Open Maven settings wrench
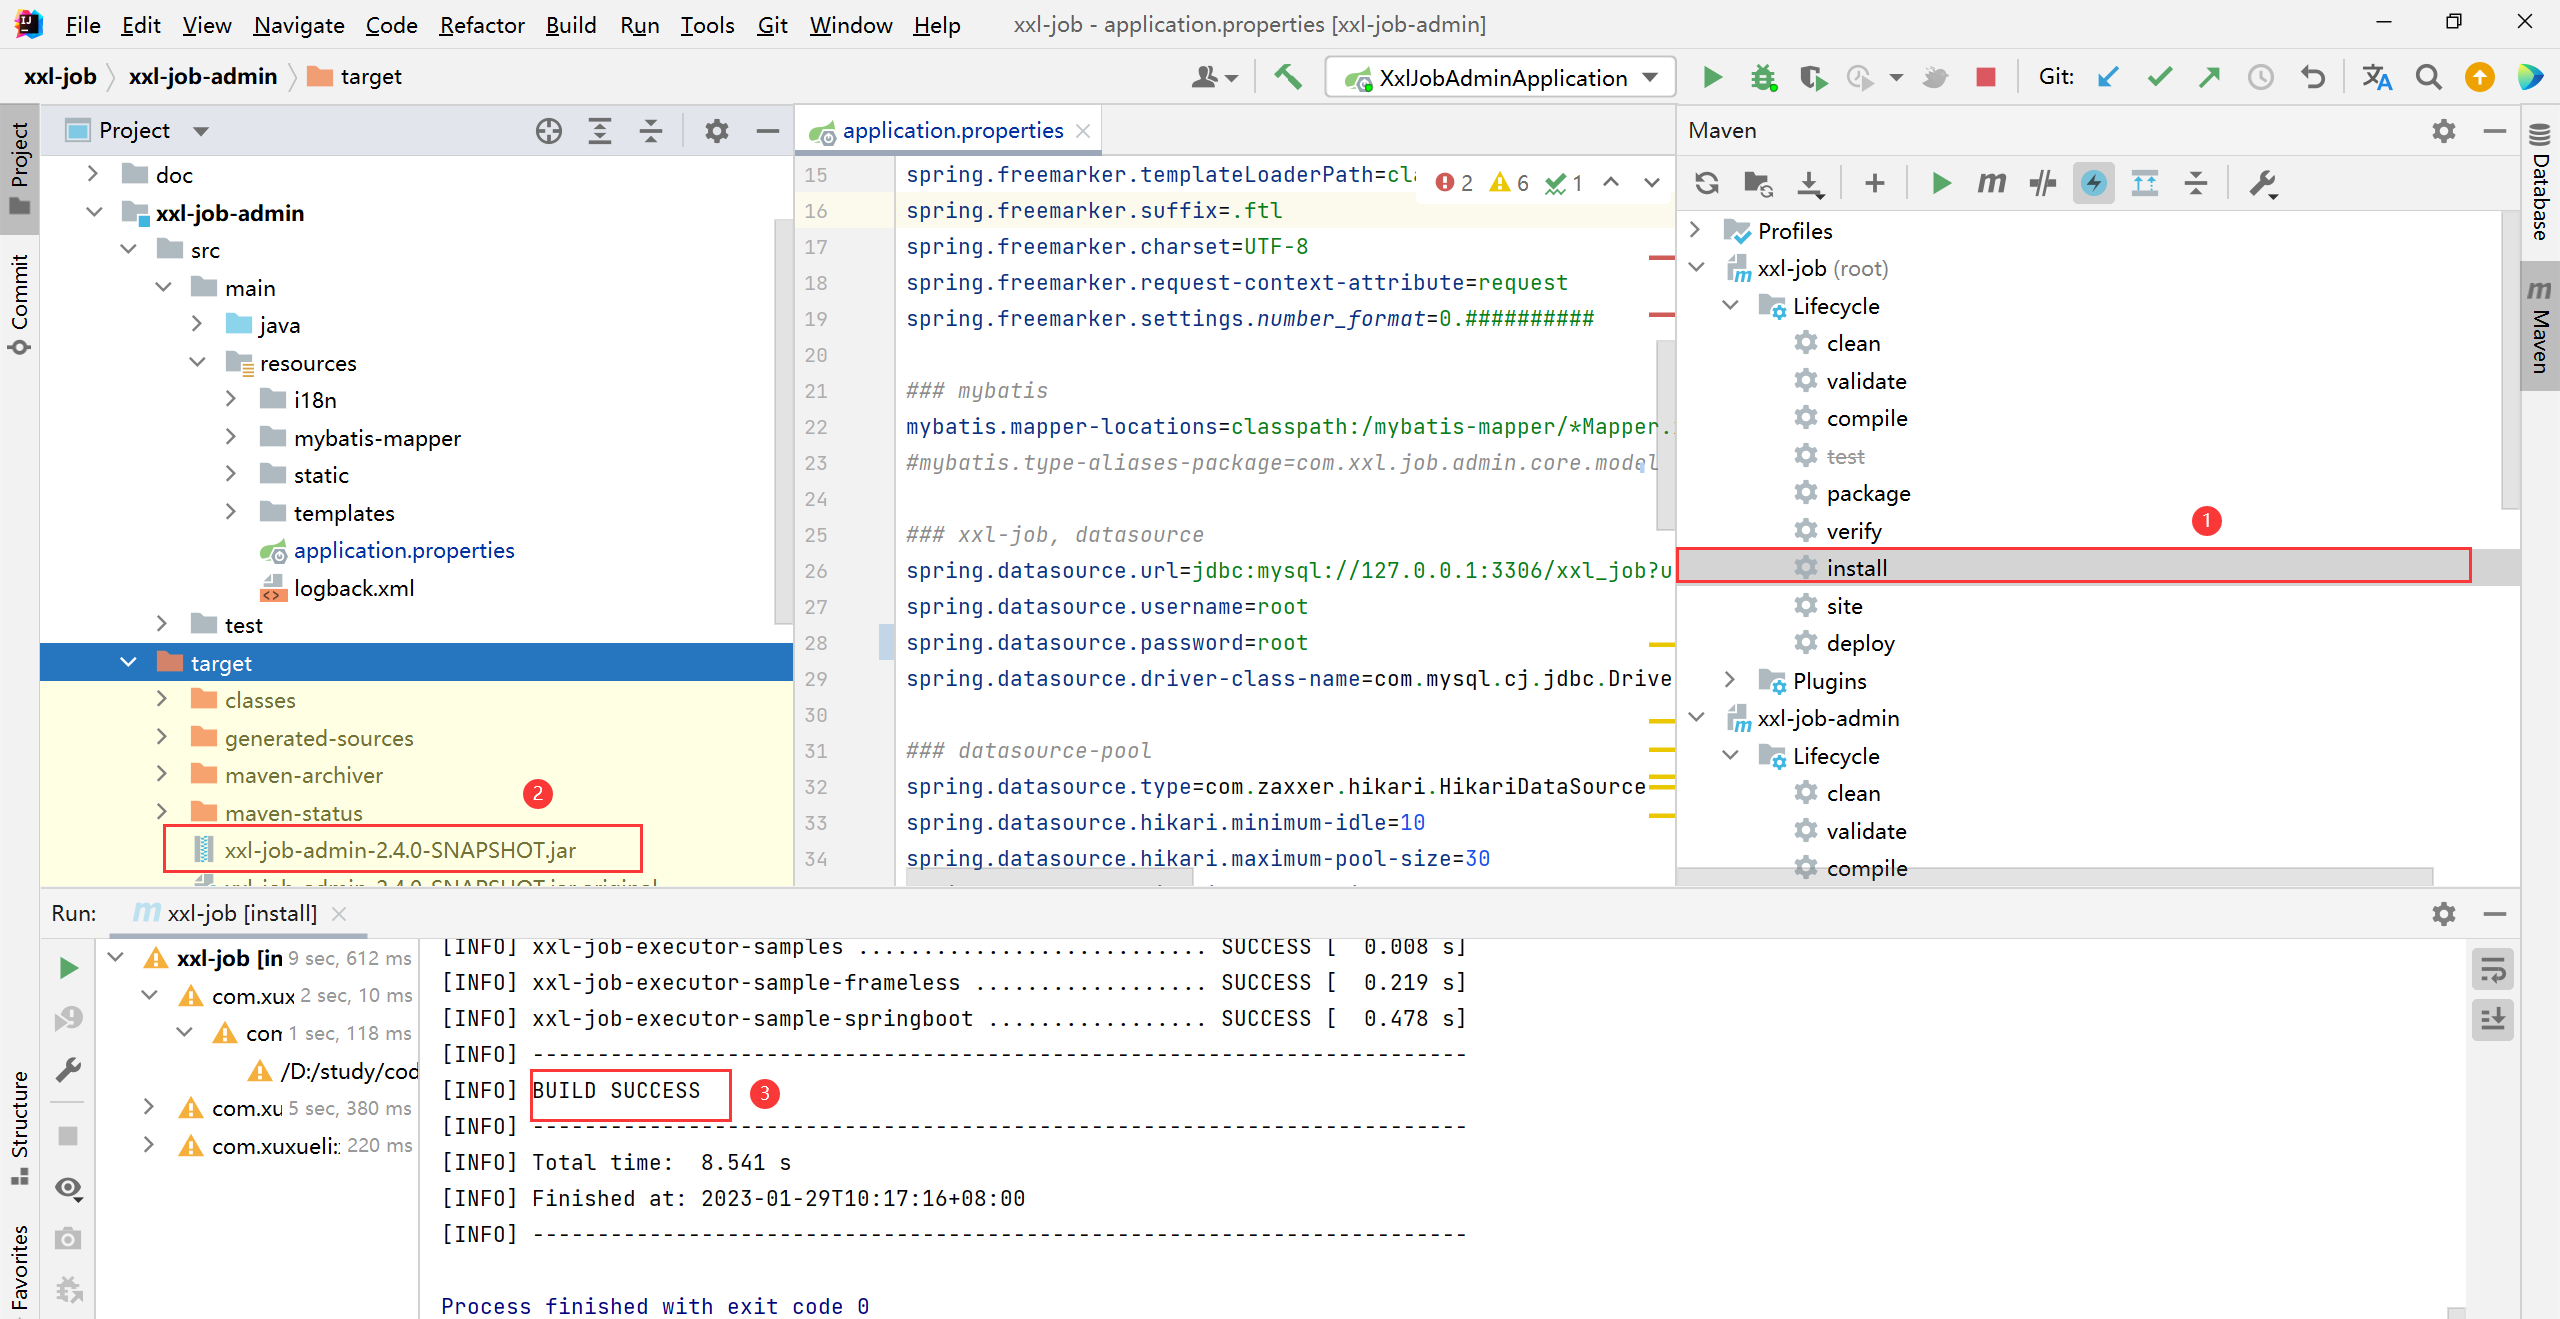The height and width of the screenshot is (1319, 2560). tap(2262, 183)
